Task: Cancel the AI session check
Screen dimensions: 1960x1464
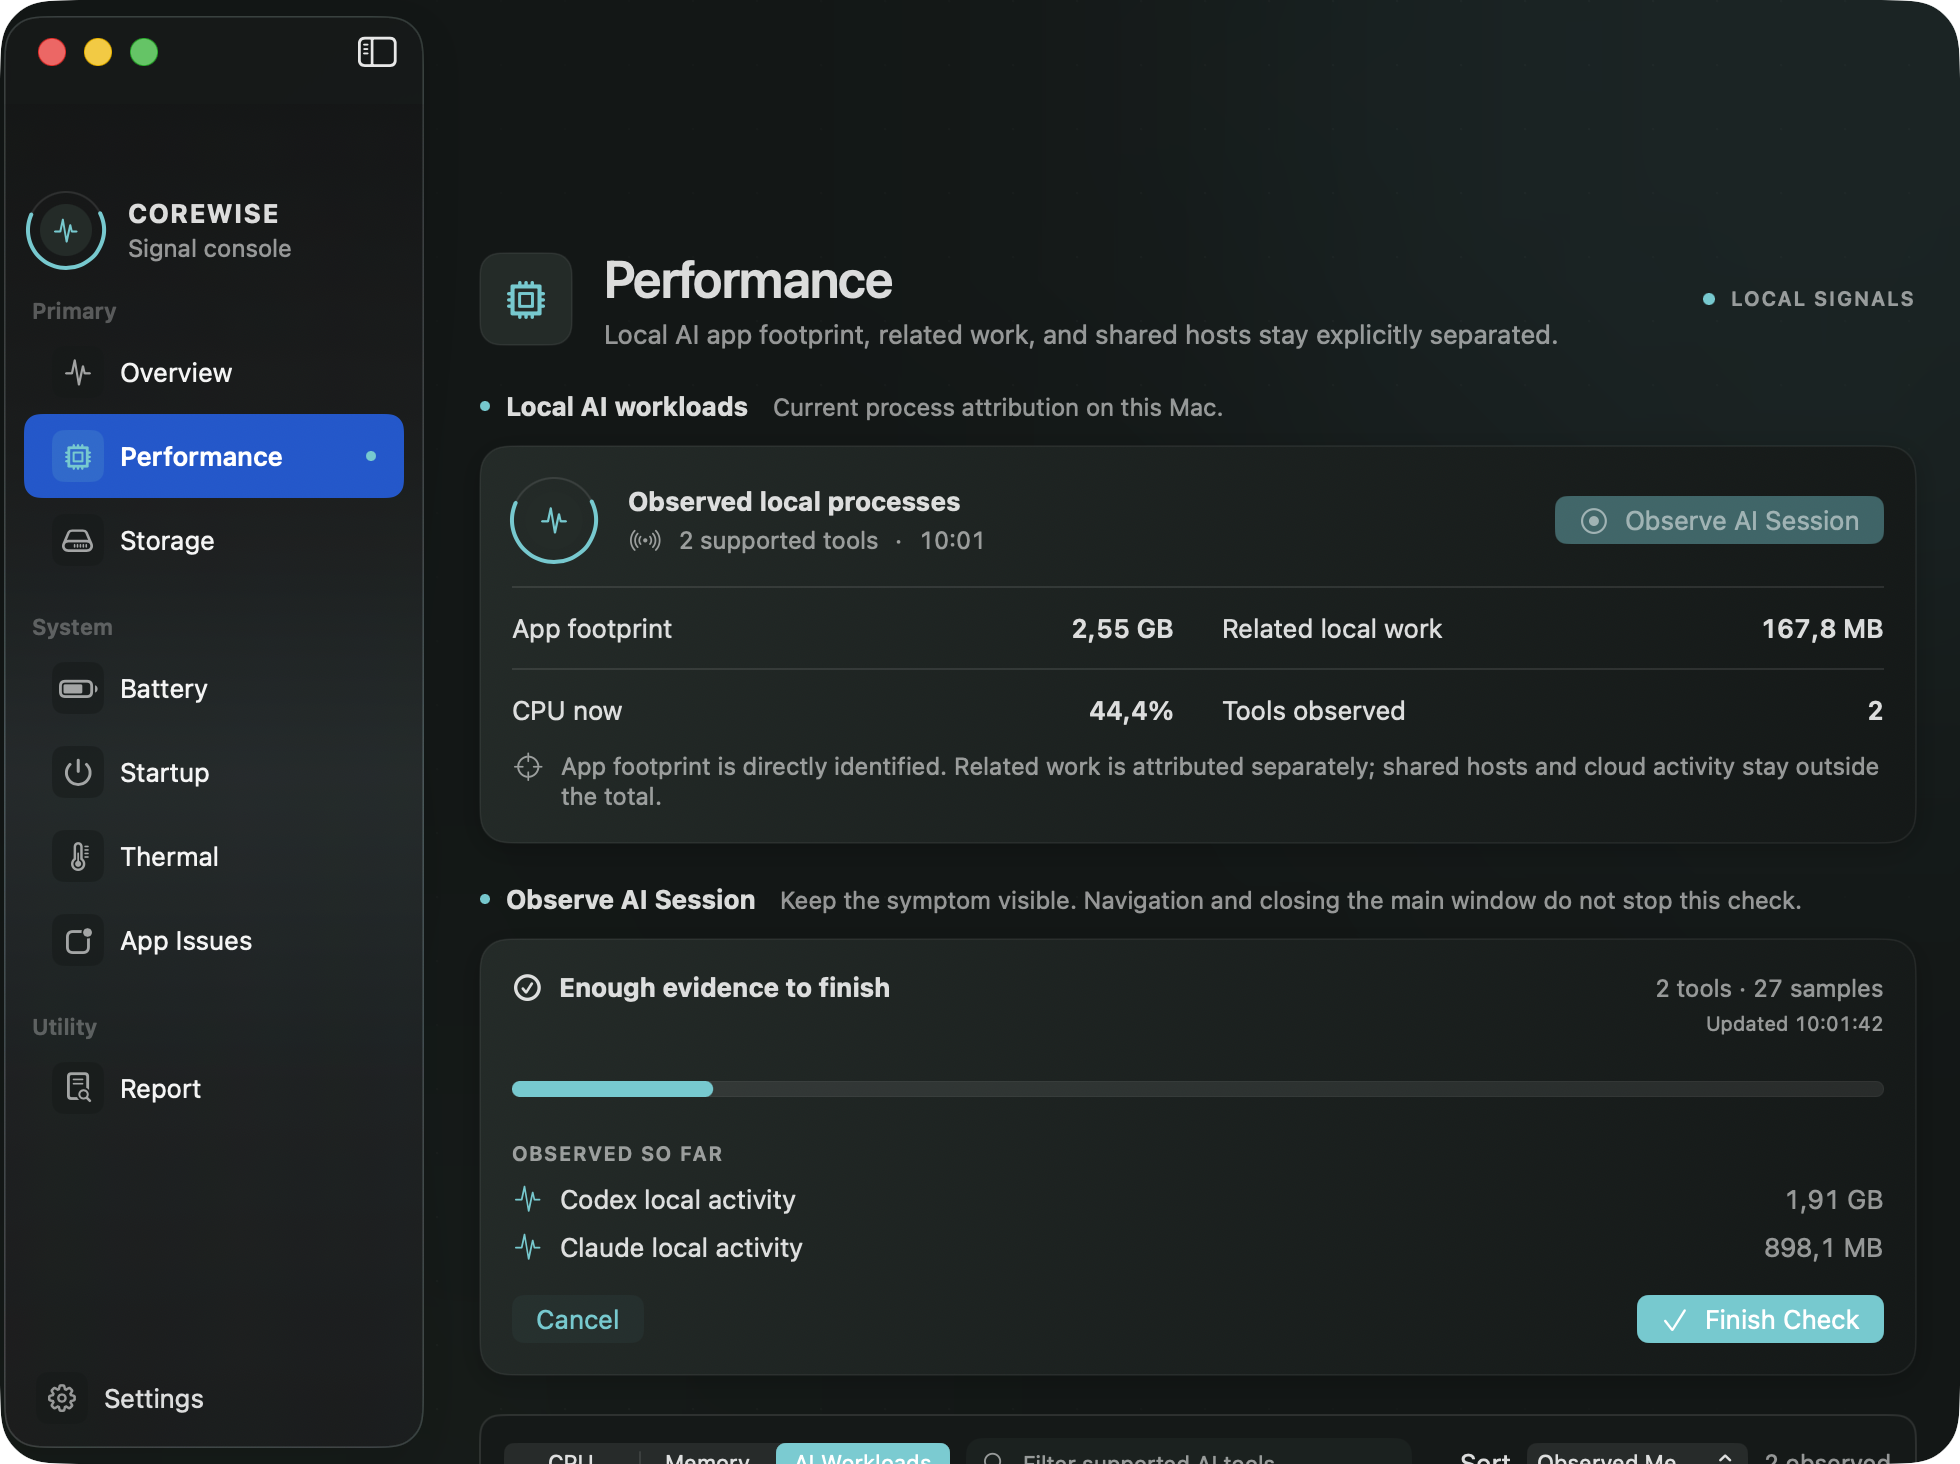Action: pyautogui.click(x=577, y=1319)
